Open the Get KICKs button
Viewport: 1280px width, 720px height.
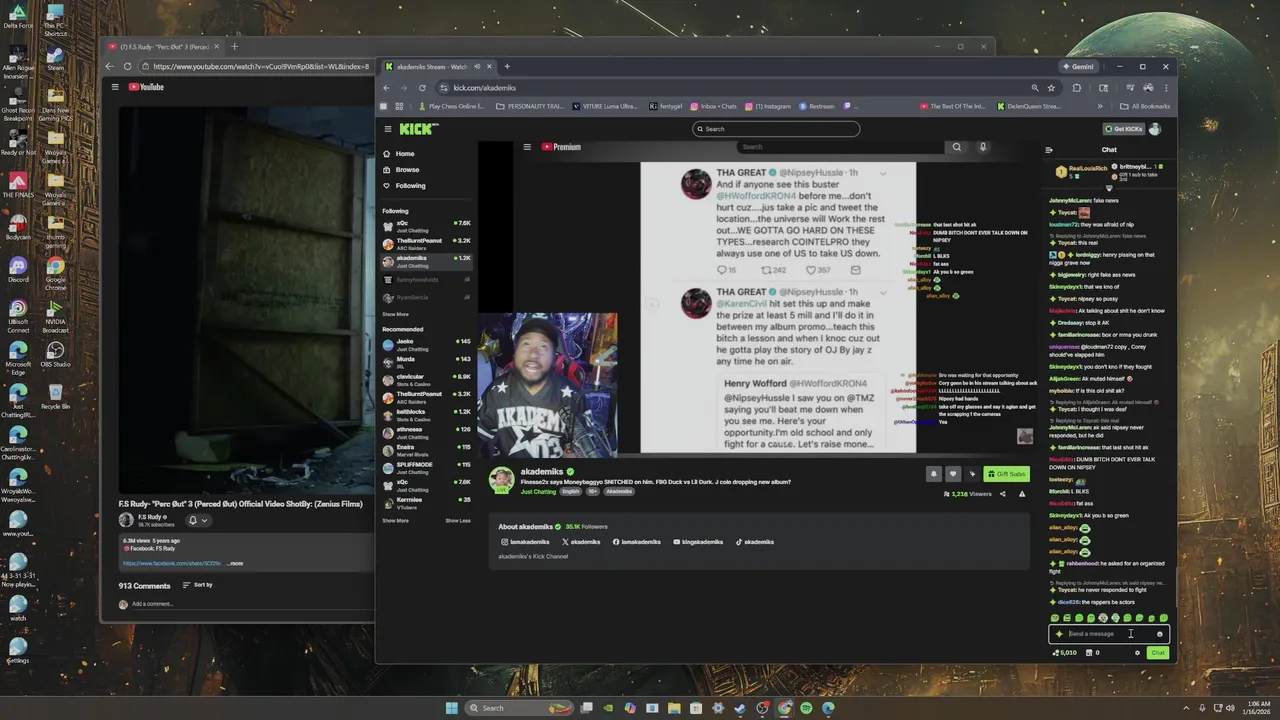pyautogui.click(x=1124, y=129)
